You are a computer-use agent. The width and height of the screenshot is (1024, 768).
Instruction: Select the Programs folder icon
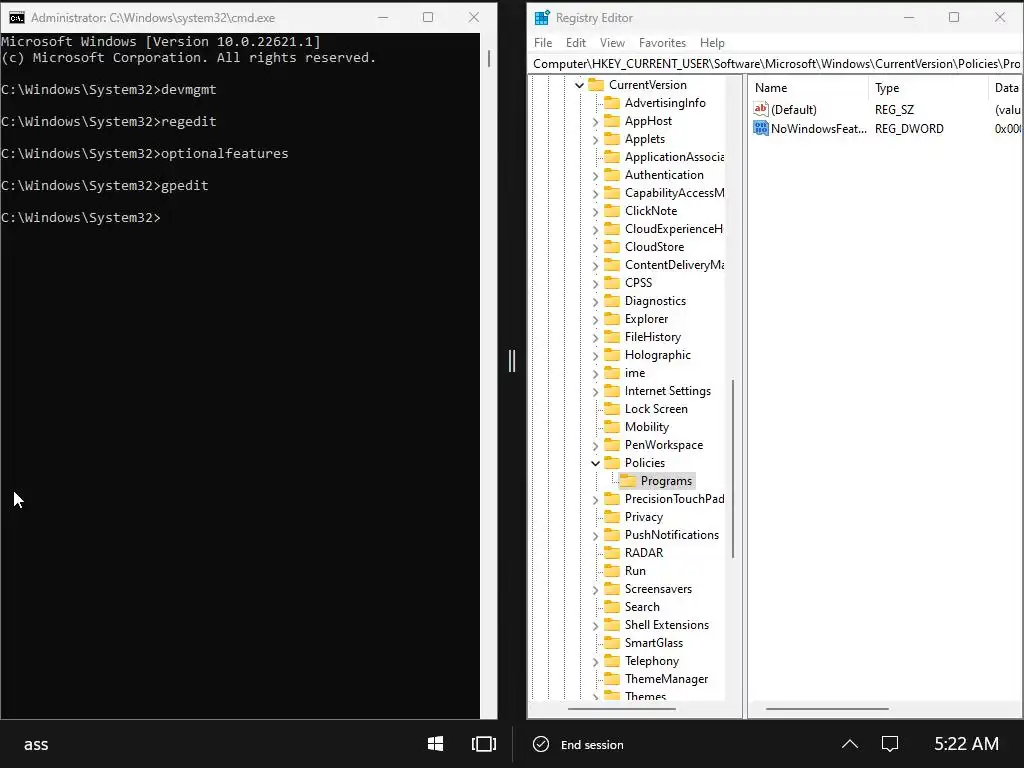(x=628, y=481)
